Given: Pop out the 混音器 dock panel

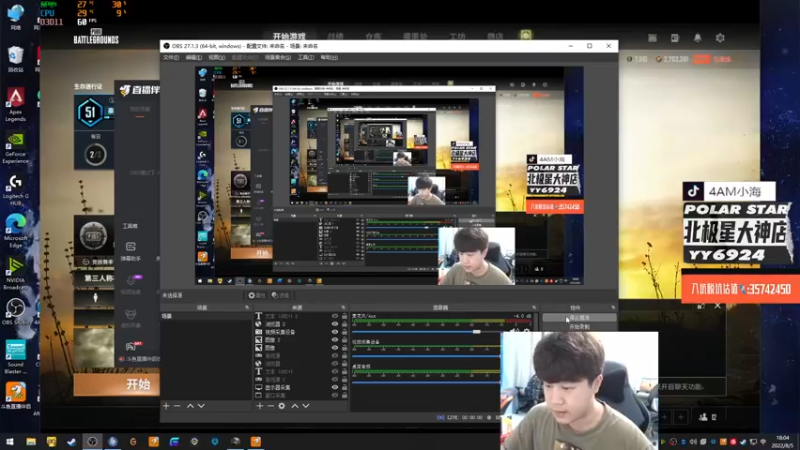Looking at the screenshot, I should pos(534,308).
